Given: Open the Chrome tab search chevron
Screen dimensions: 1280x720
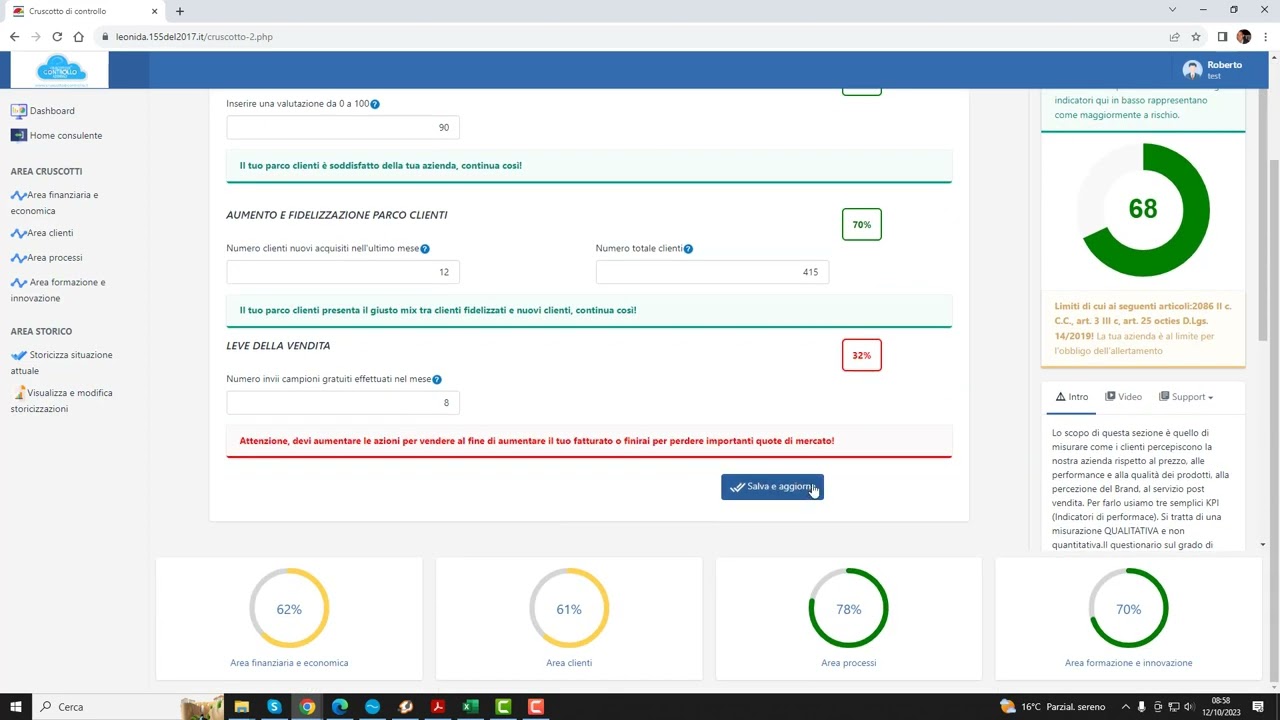Looking at the screenshot, I should point(1172,11).
